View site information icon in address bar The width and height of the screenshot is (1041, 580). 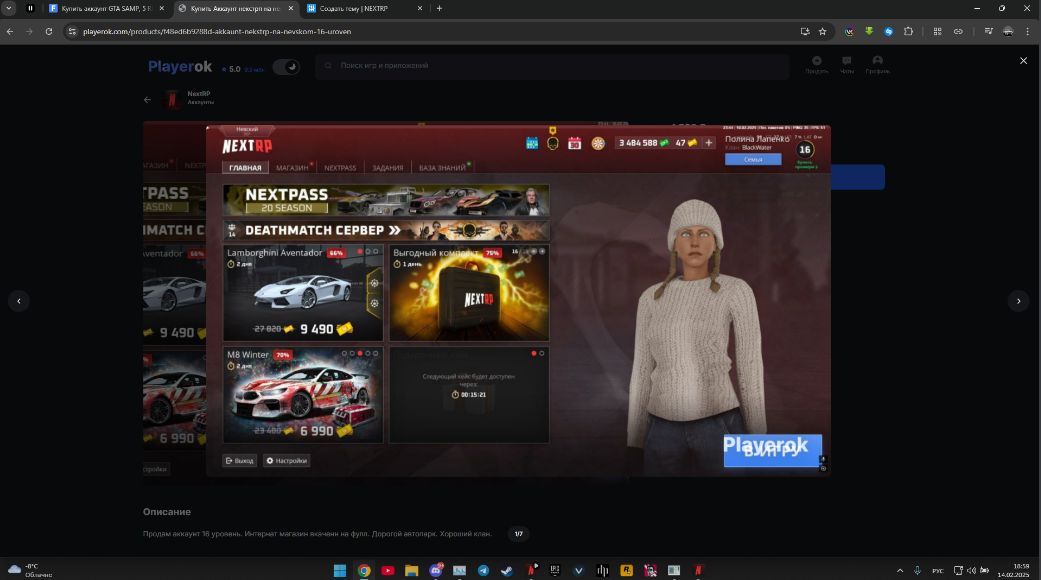pyautogui.click(x=72, y=31)
